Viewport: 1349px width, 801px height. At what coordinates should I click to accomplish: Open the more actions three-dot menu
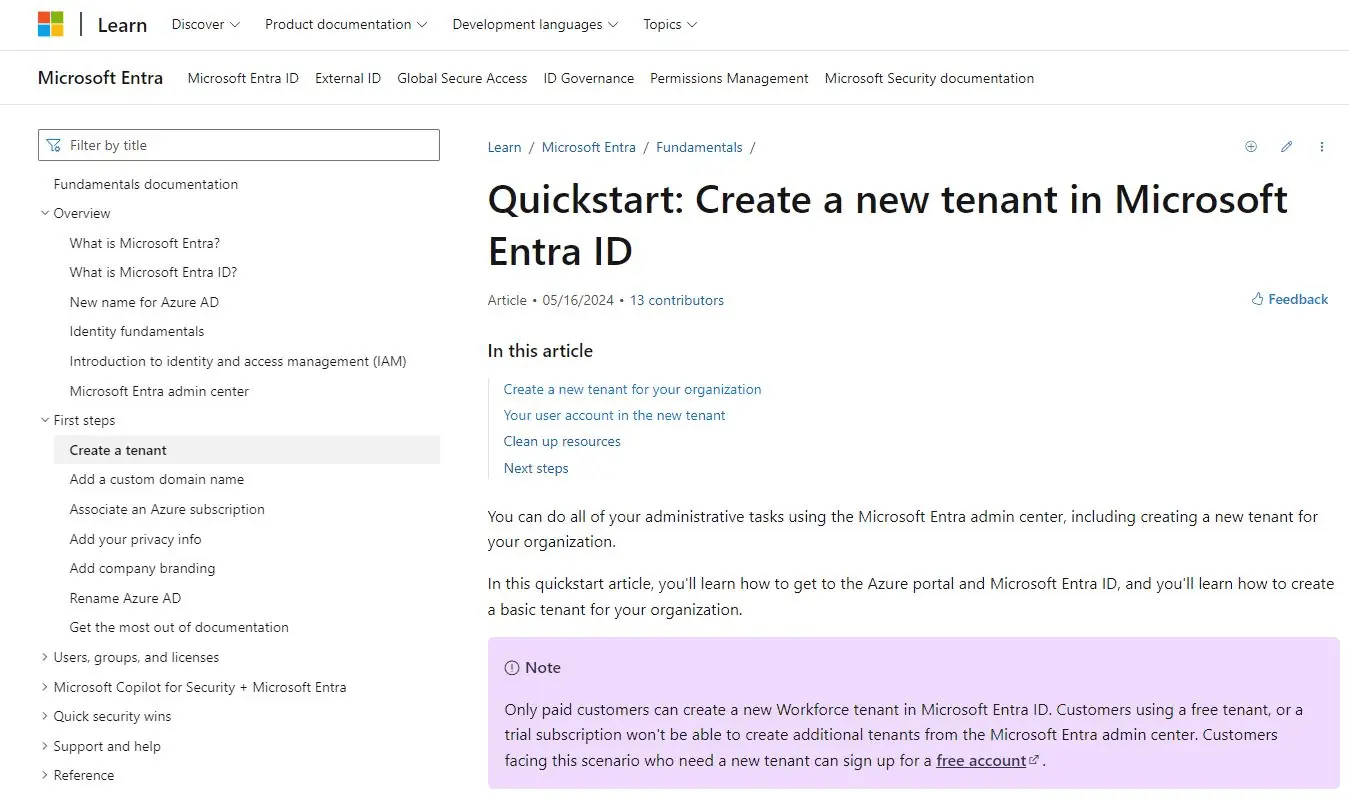[1321, 147]
